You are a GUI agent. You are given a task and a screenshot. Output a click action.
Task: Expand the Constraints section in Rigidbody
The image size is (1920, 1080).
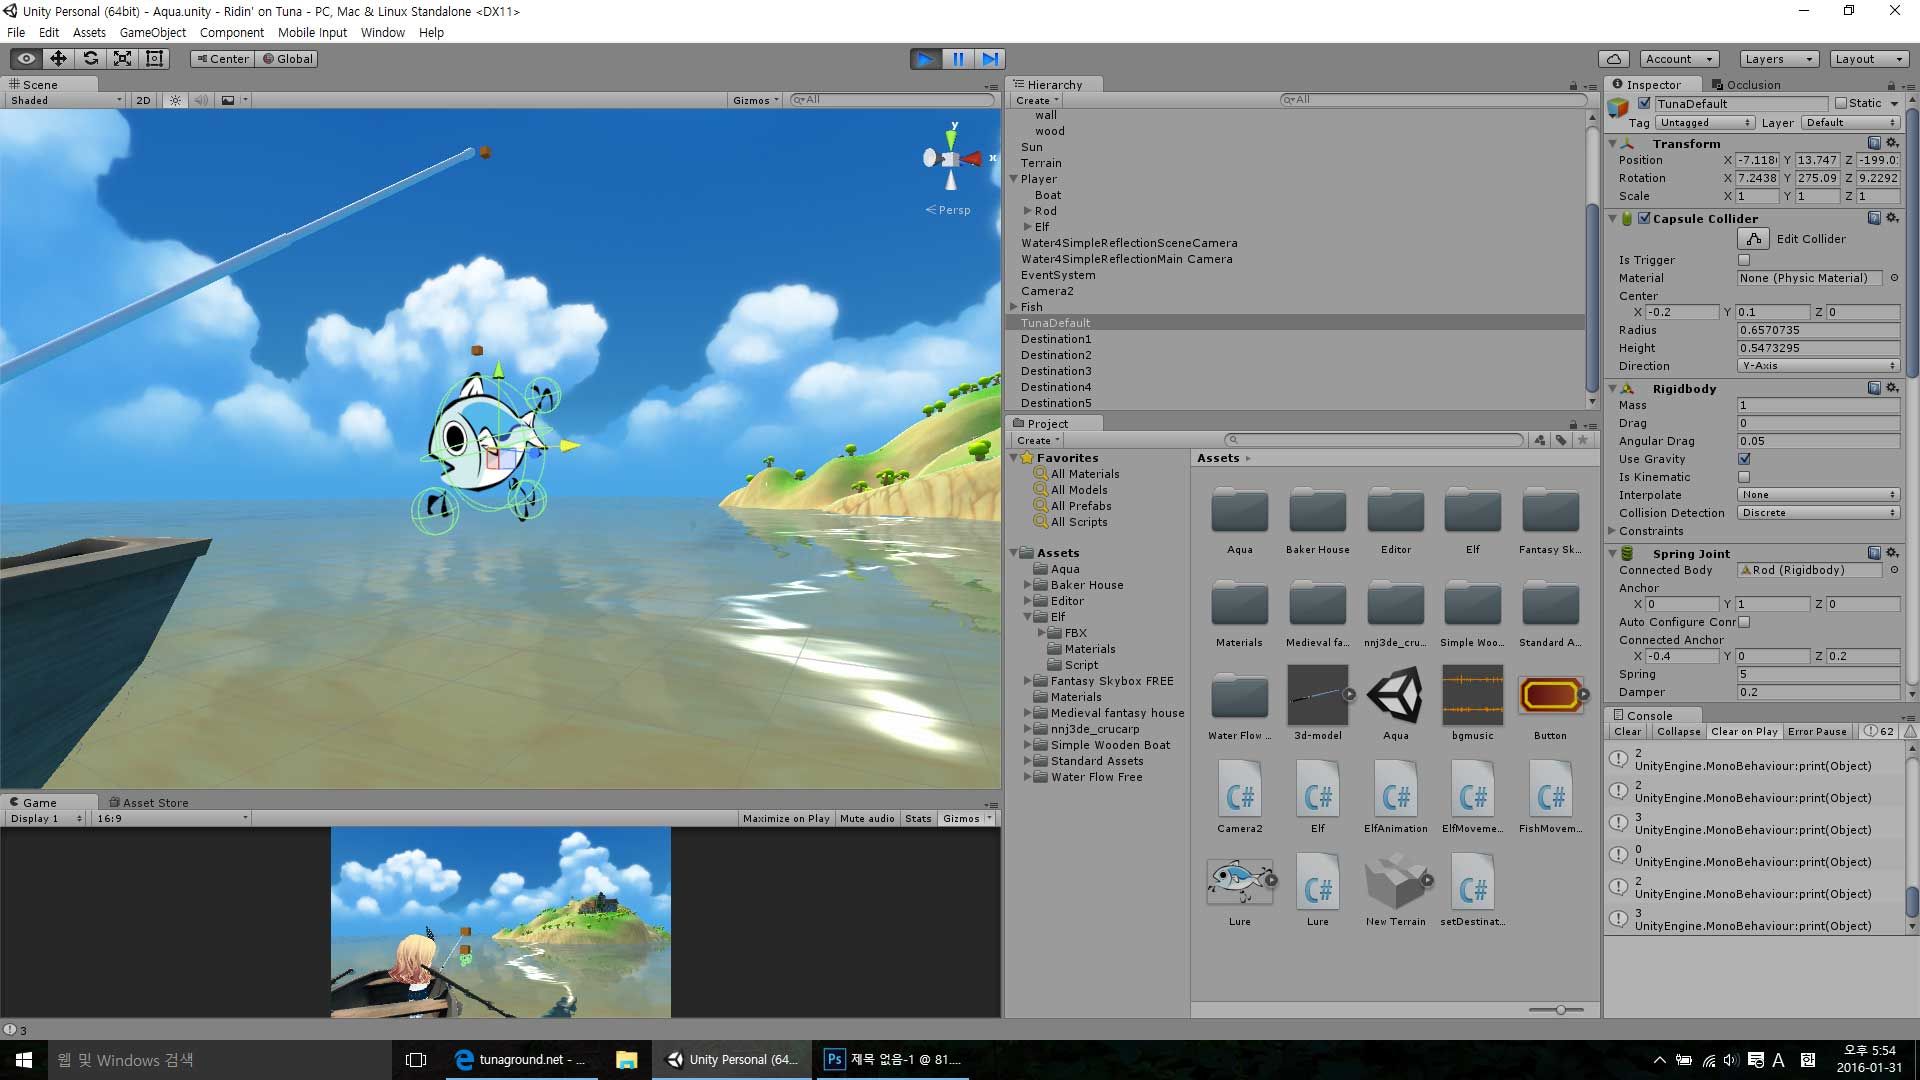[x=1612, y=531]
